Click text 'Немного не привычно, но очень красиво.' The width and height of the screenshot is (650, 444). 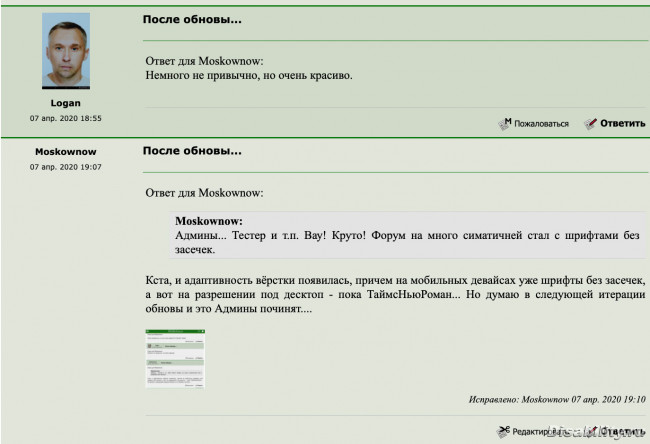click(249, 75)
